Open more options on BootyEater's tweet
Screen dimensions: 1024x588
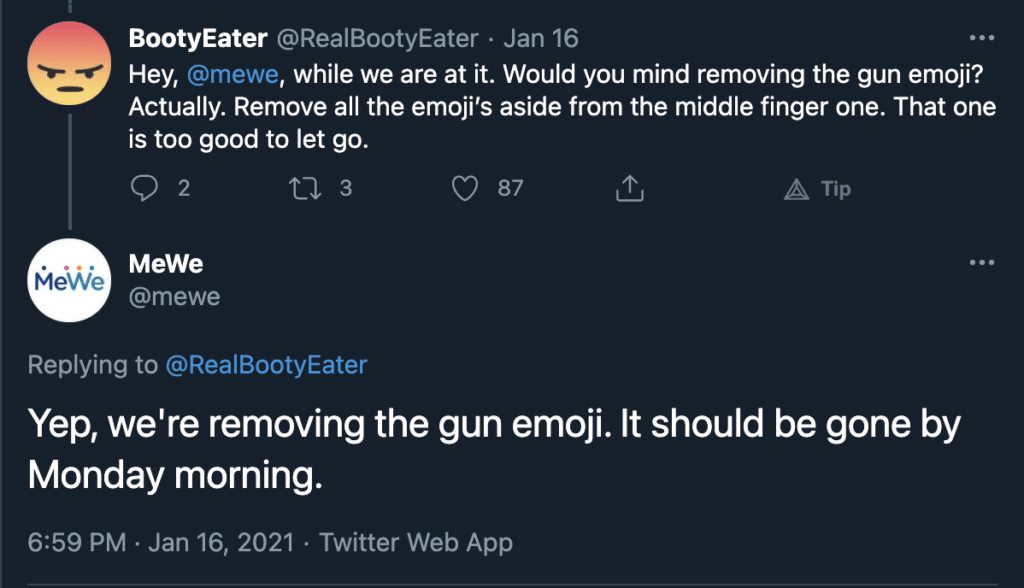pyautogui.click(x=982, y=38)
